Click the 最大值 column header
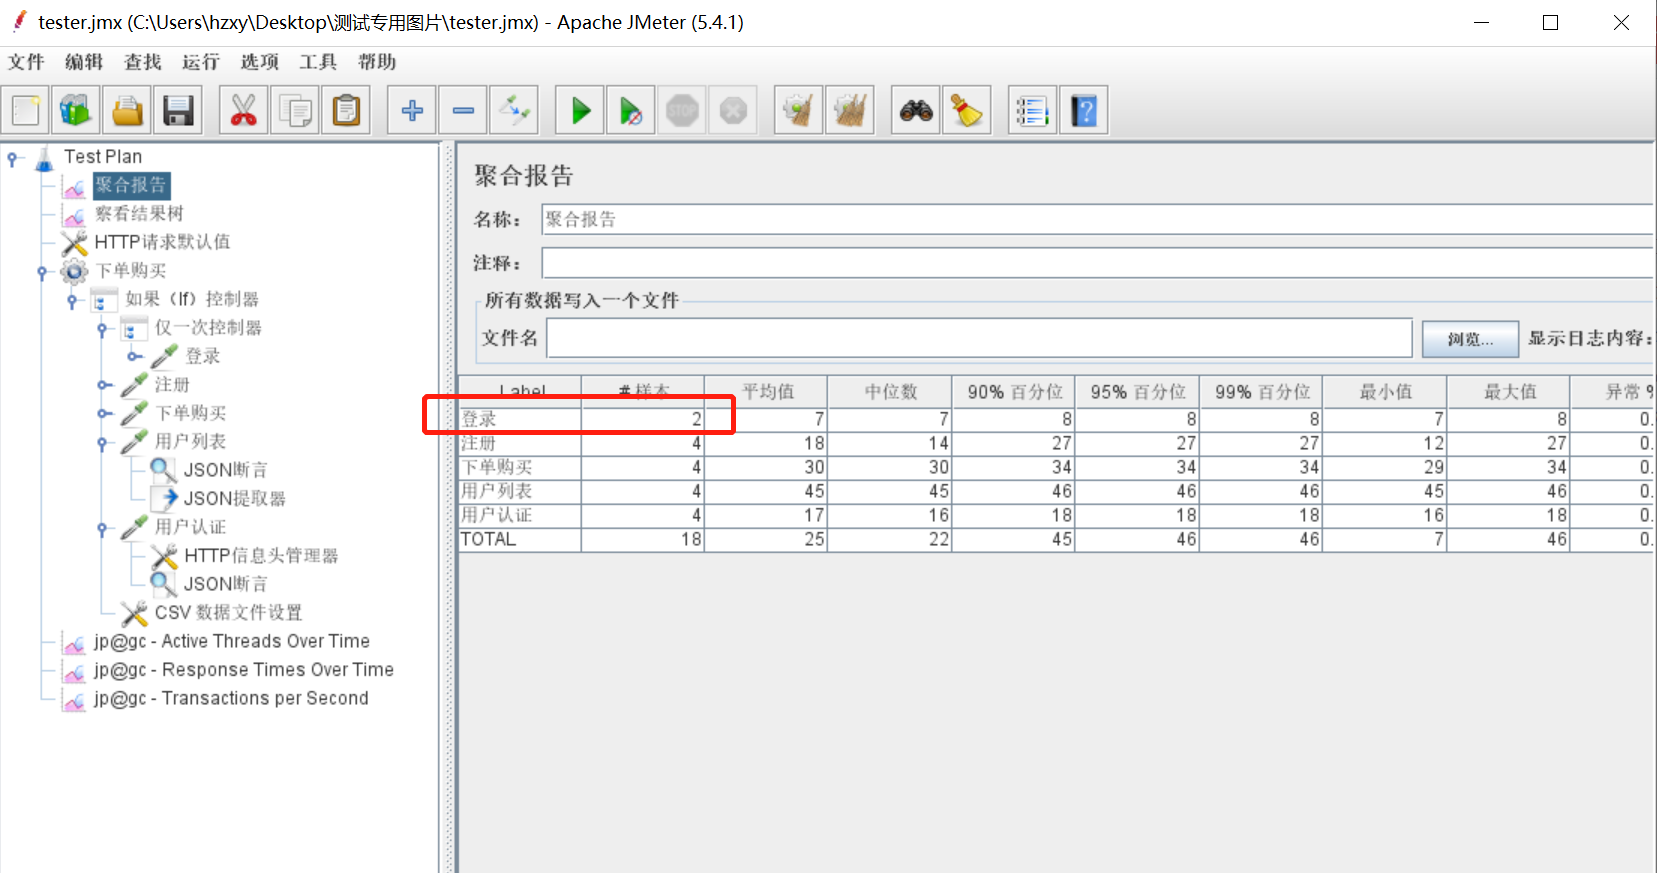This screenshot has width=1657, height=873. (1509, 392)
